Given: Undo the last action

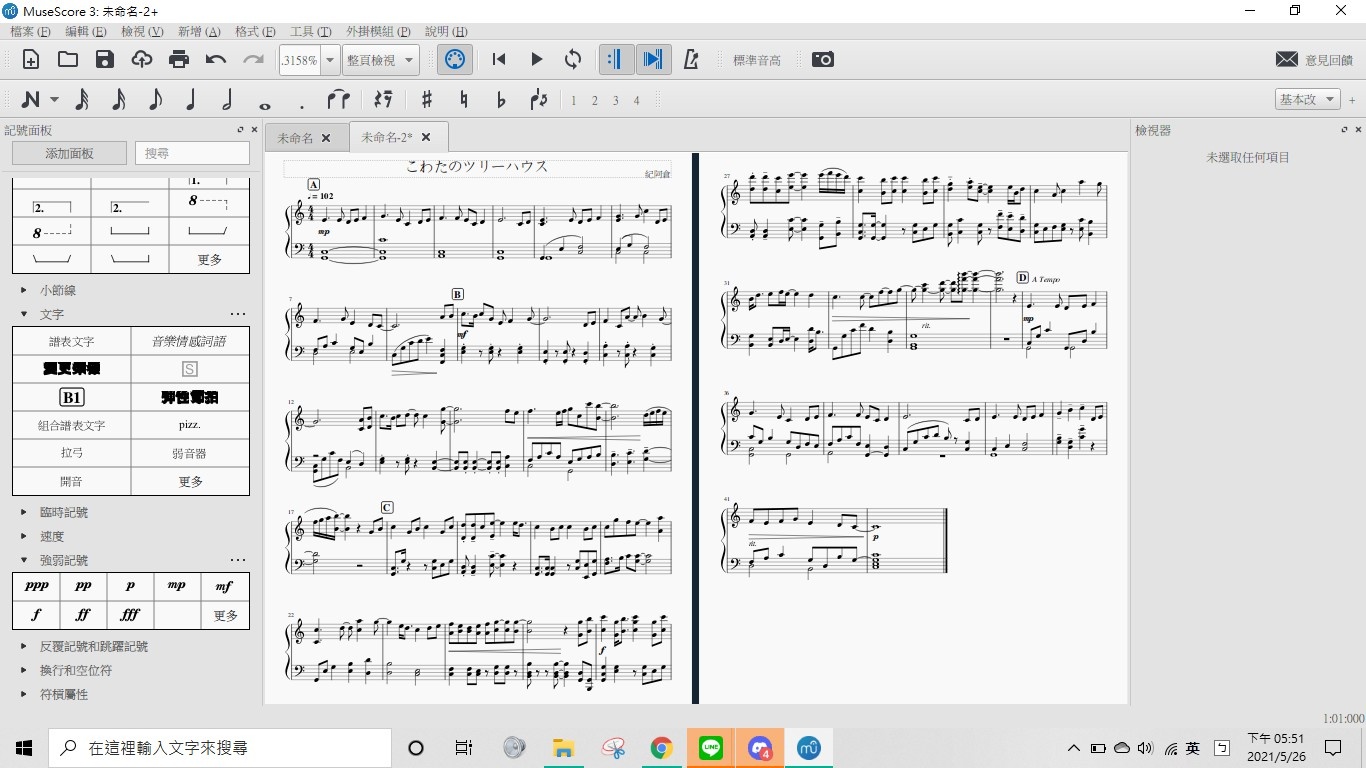Looking at the screenshot, I should point(216,59).
